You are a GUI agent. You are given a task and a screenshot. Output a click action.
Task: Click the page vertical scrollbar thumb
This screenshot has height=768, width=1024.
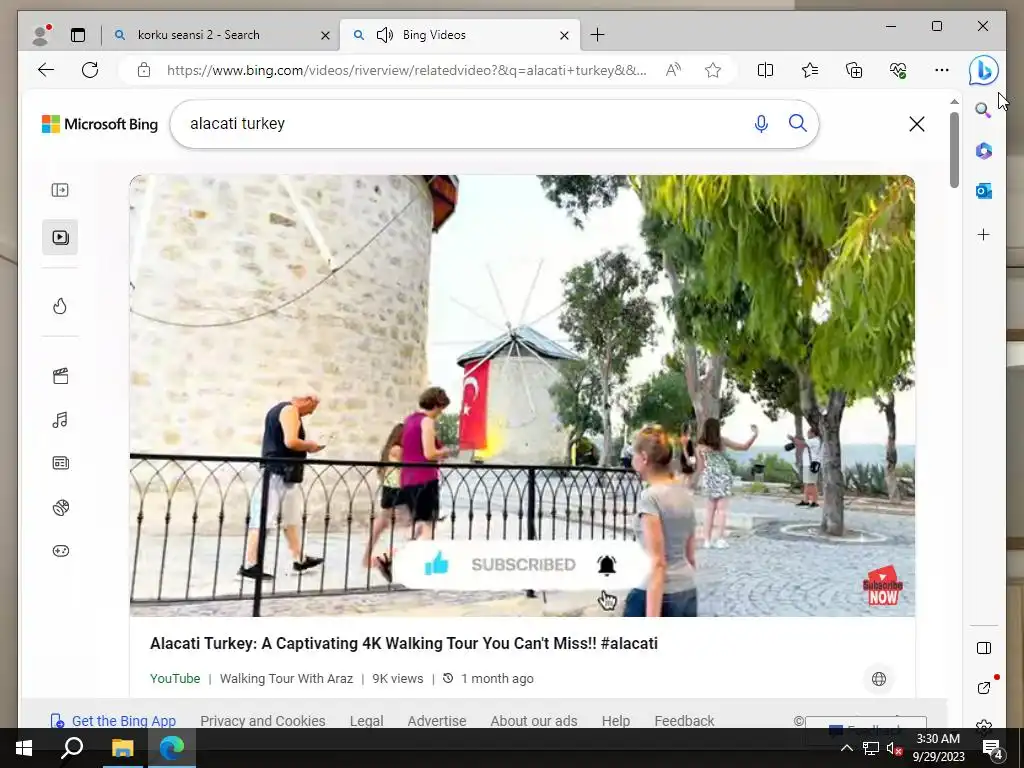click(x=954, y=150)
